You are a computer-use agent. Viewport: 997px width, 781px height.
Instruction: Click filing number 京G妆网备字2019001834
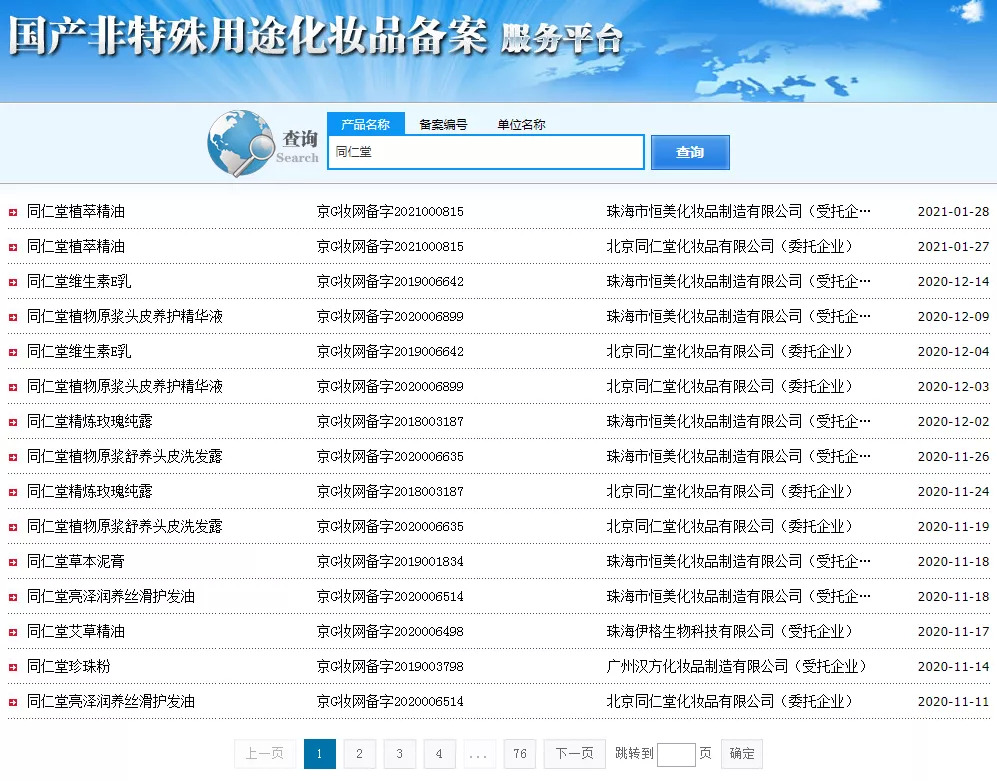pyautogui.click(x=390, y=562)
